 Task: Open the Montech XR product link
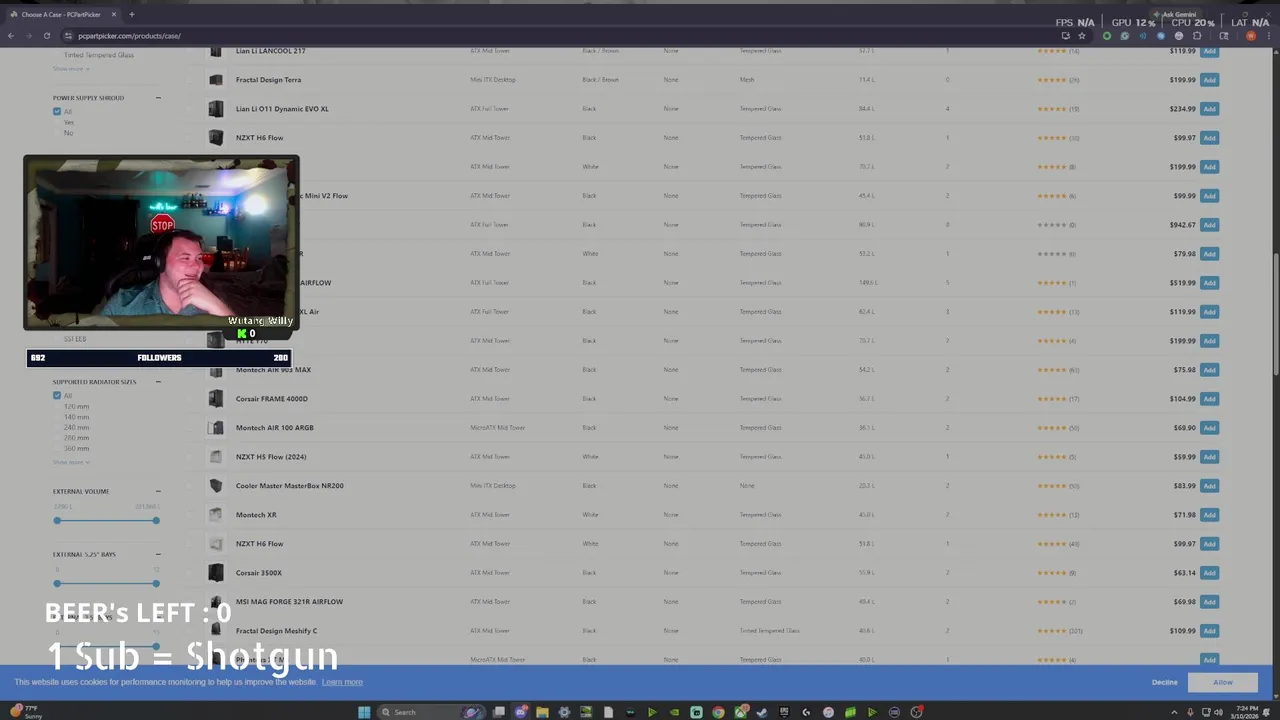click(x=256, y=515)
